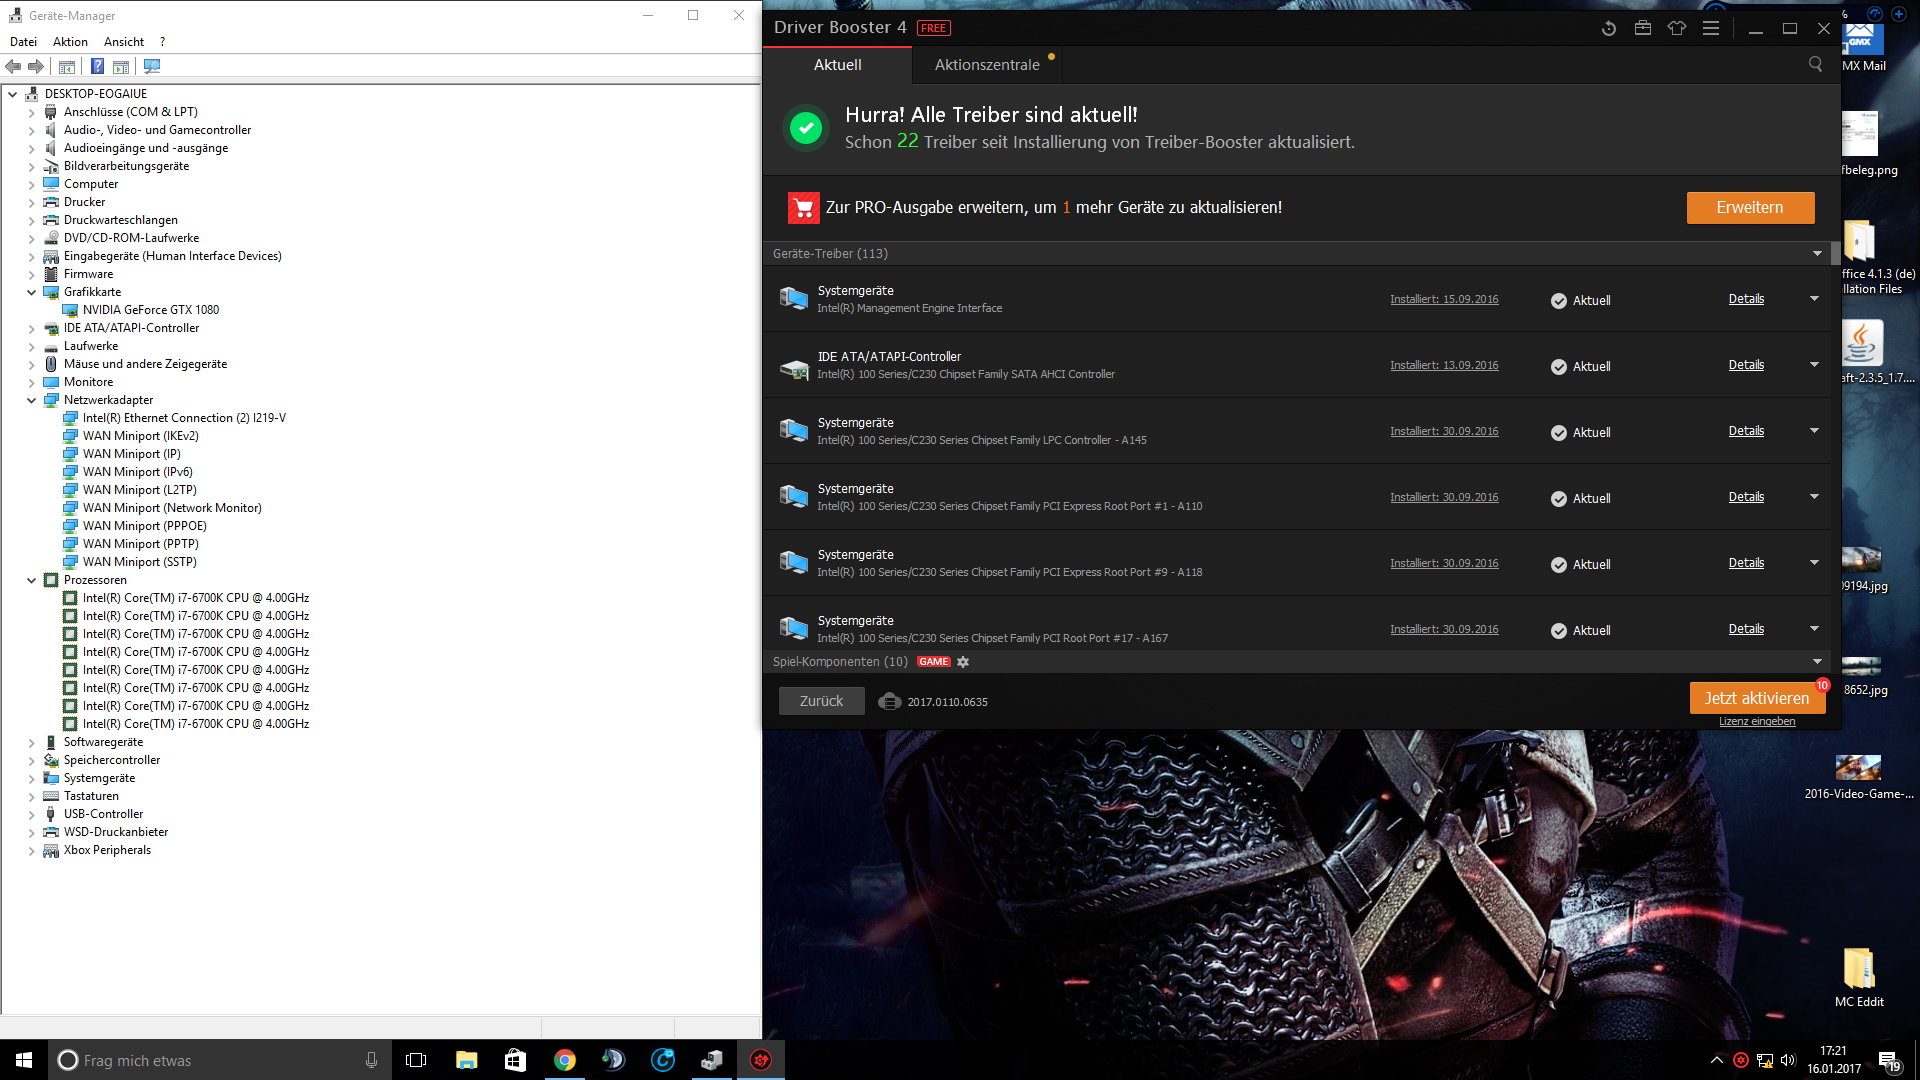Switch to the Aktionszentrale tab

(986, 65)
